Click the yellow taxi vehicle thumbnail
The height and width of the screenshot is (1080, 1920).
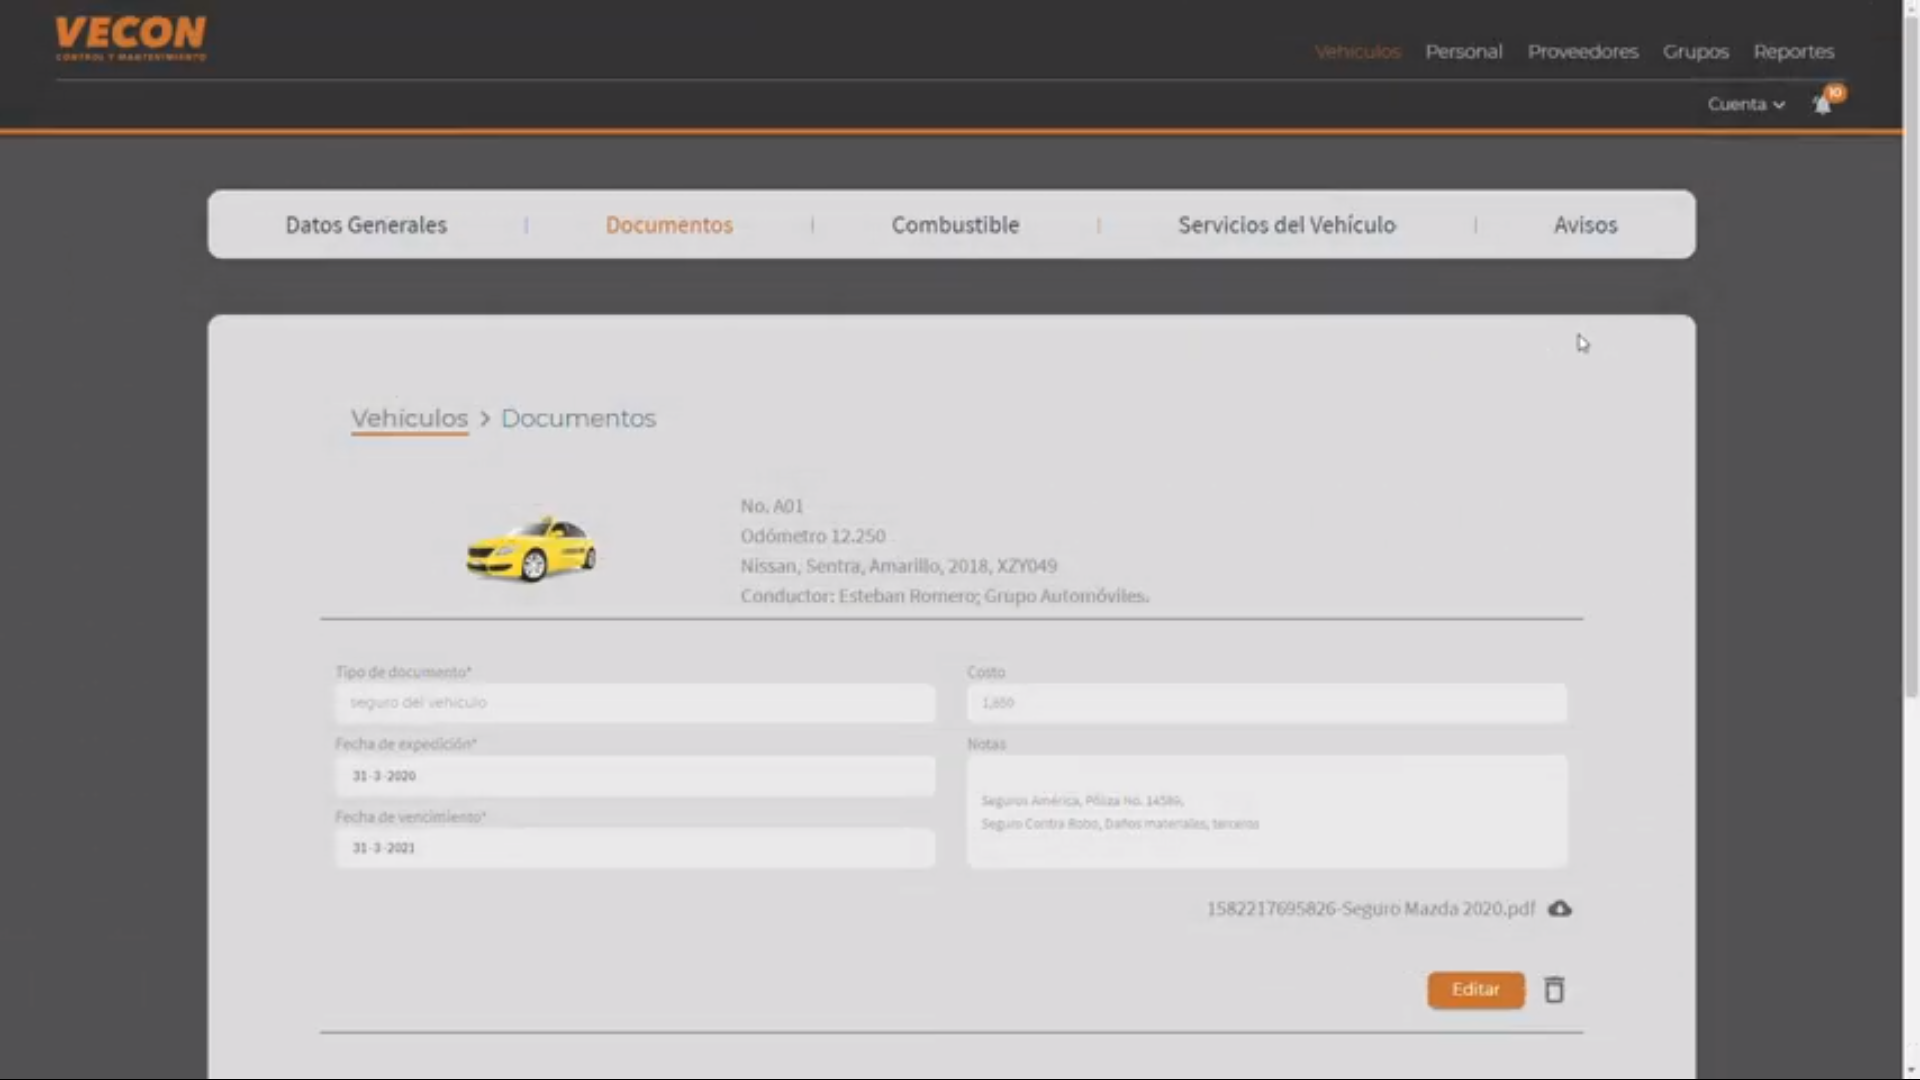pos(531,549)
